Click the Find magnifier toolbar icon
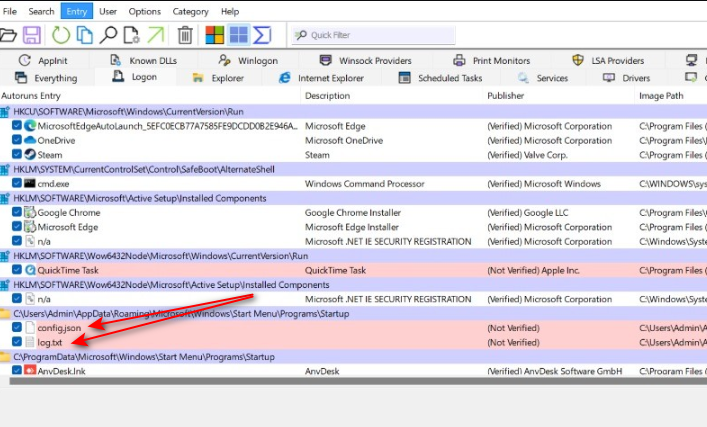 tap(108, 35)
